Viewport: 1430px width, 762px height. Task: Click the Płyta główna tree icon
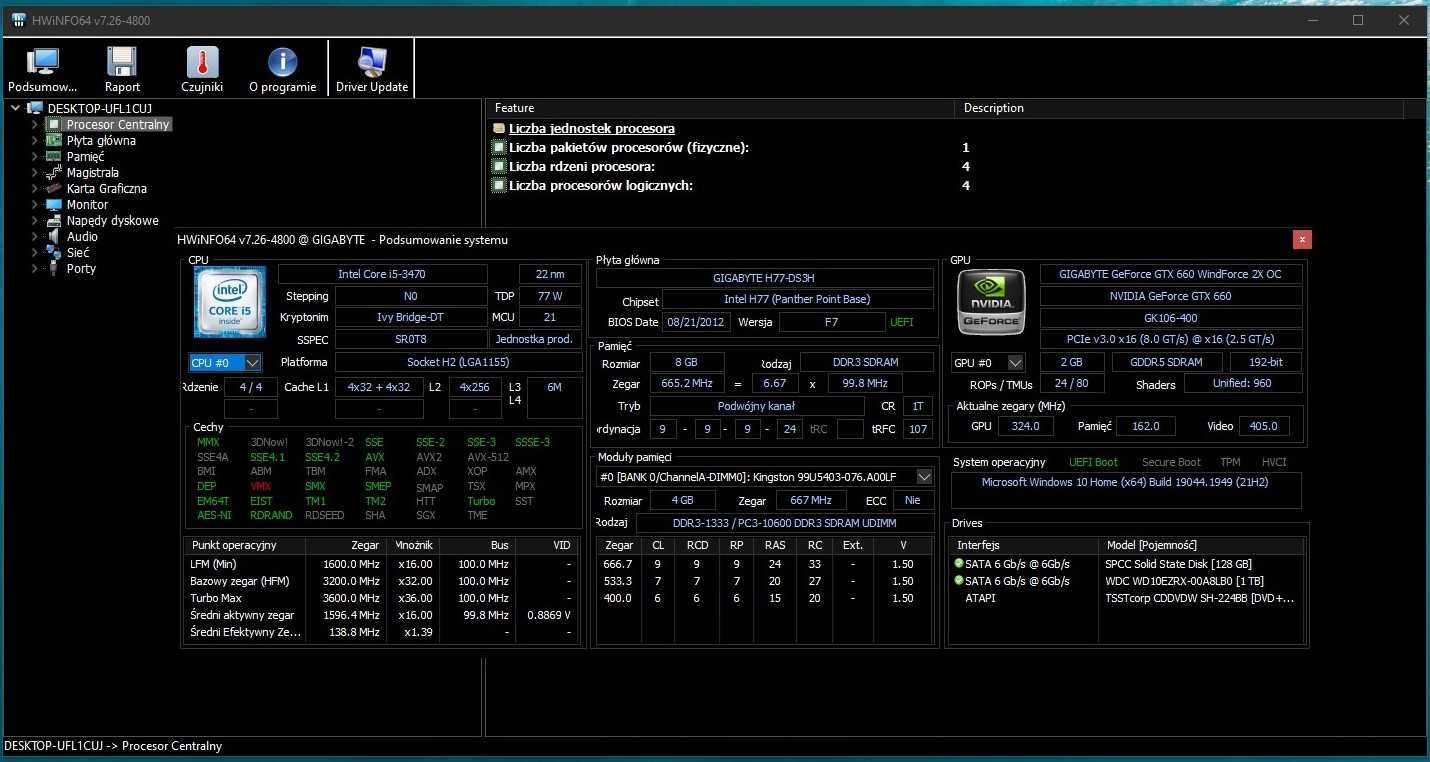pyautogui.click(x=54, y=141)
